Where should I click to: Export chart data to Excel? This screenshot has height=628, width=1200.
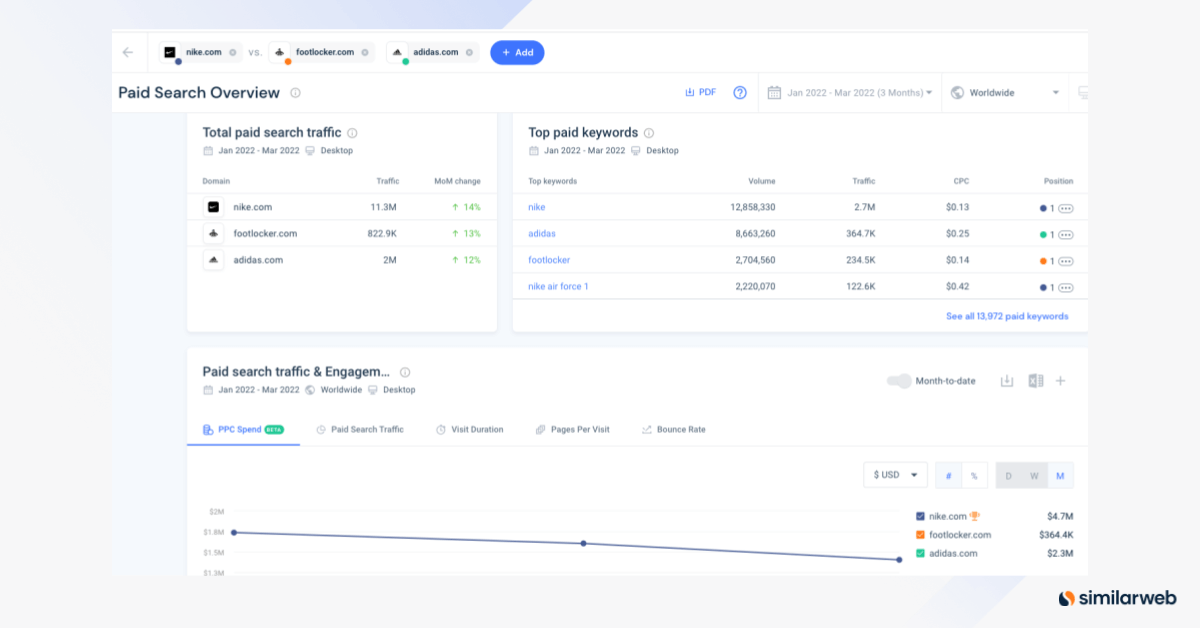tap(1035, 381)
